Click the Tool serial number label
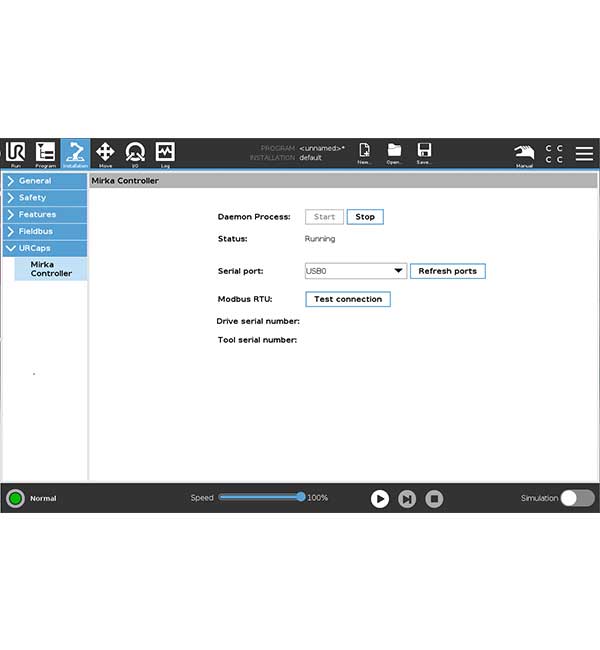 257,340
